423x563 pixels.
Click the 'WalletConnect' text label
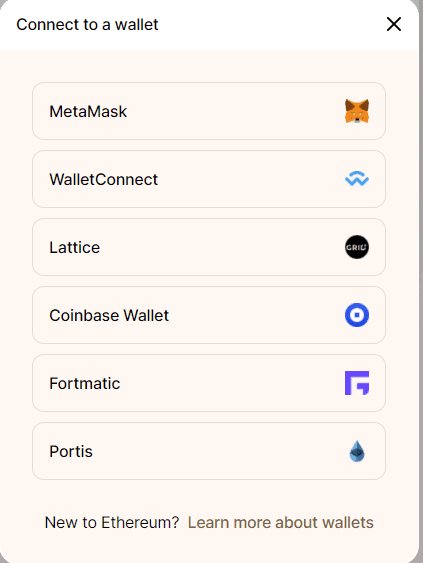tap(103, 179)
